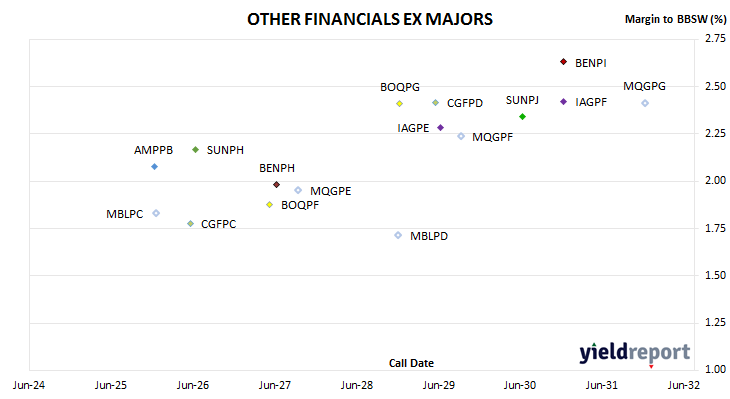Click the CGFPD data label
This screenshot has height=399, width=730.
point(465,103)
